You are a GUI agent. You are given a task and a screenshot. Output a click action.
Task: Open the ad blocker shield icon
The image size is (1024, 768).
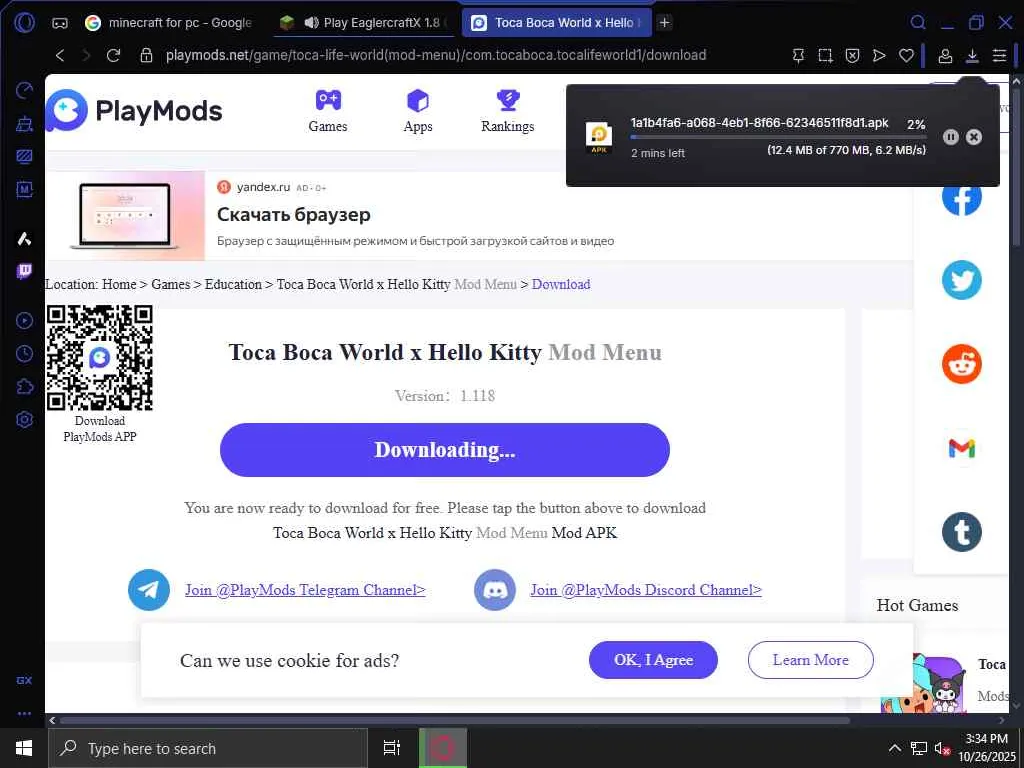pyautogui.click(x=852, y=56)
